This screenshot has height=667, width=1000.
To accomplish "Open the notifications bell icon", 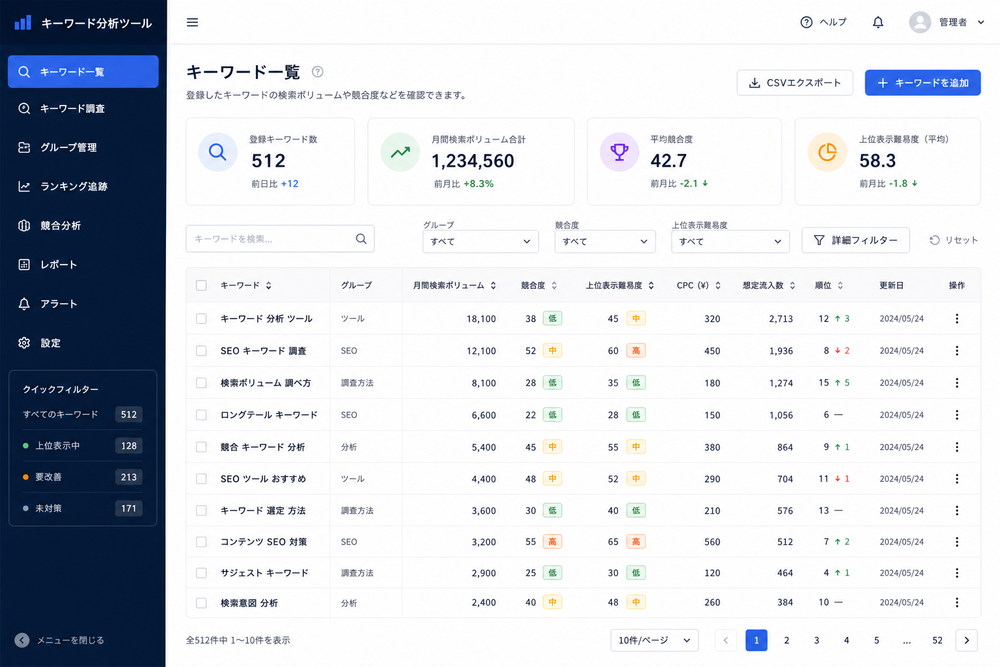I will (x=878, y=22).
